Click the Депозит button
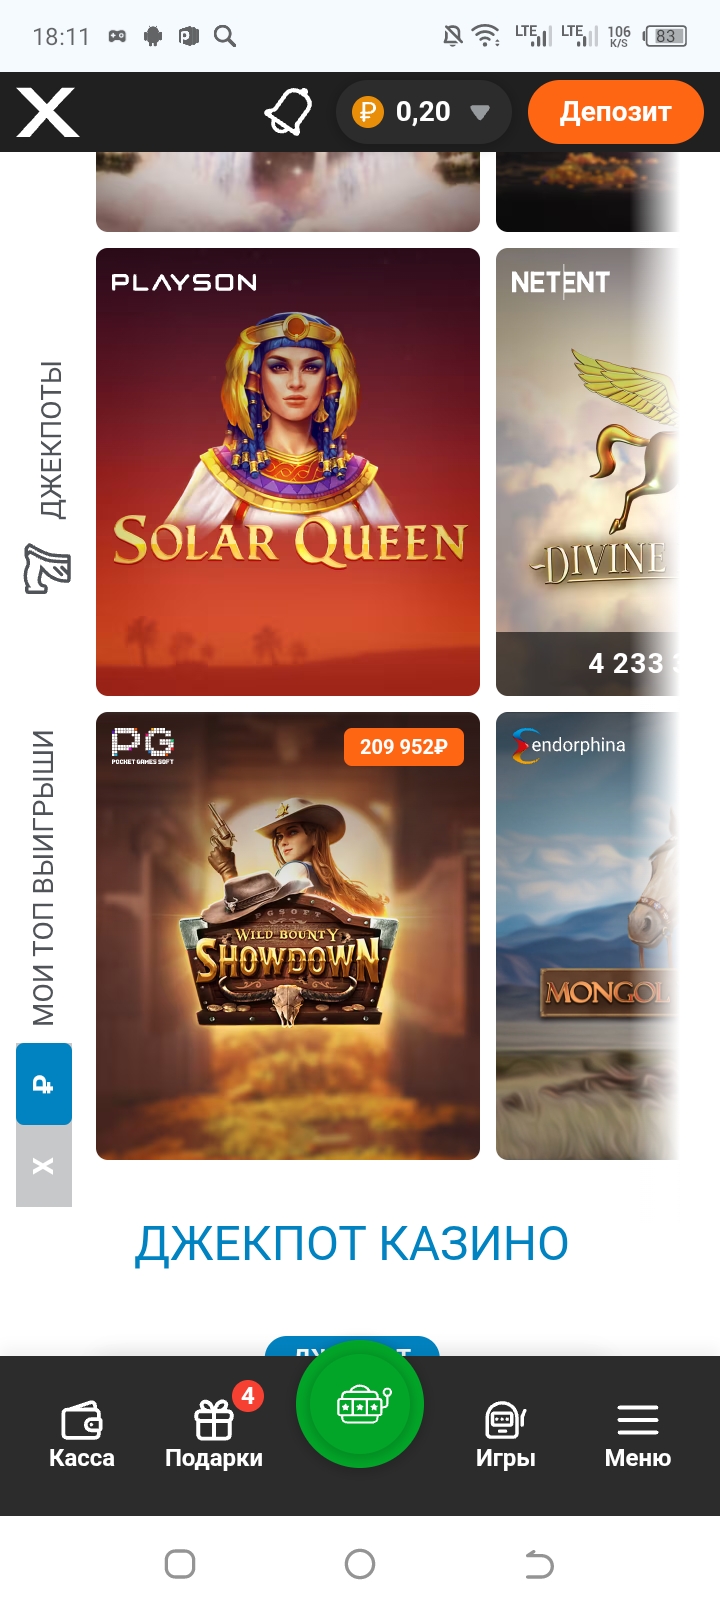Screen dimensions: 720x1612 616,112
